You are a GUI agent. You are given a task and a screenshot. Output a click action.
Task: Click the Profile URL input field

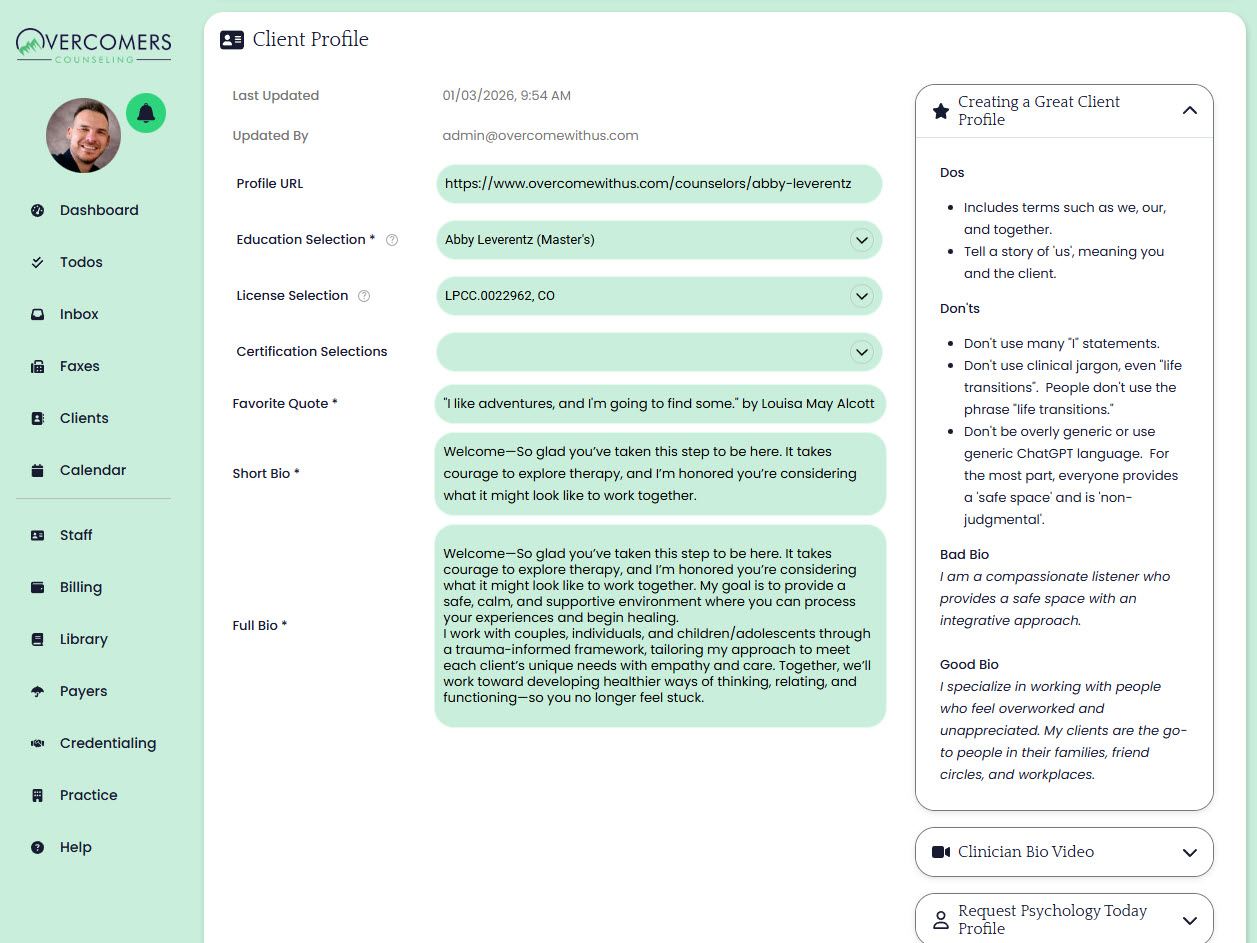point(660,184)
